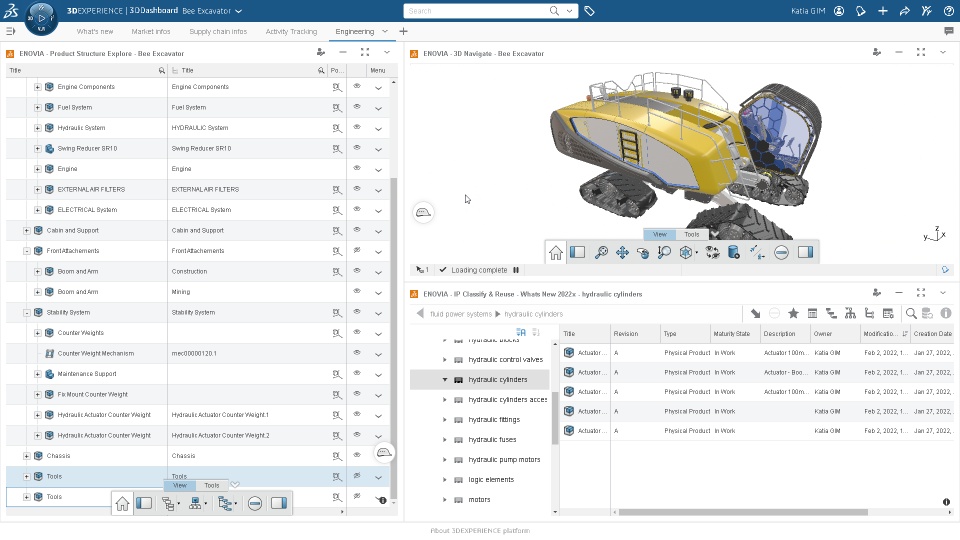Click into the top Search field
The height and width of the screenshot is (540, 960).
[x=478, y=11]
